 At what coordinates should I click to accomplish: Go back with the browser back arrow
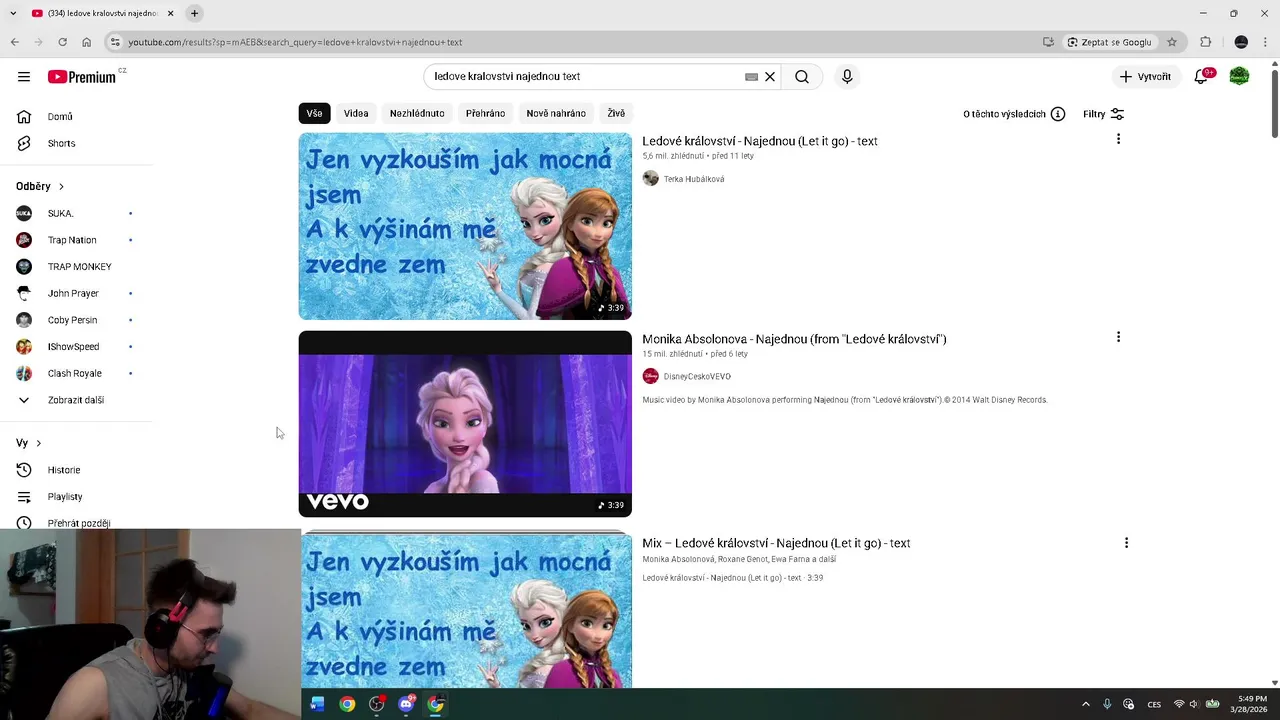[14, 42]
